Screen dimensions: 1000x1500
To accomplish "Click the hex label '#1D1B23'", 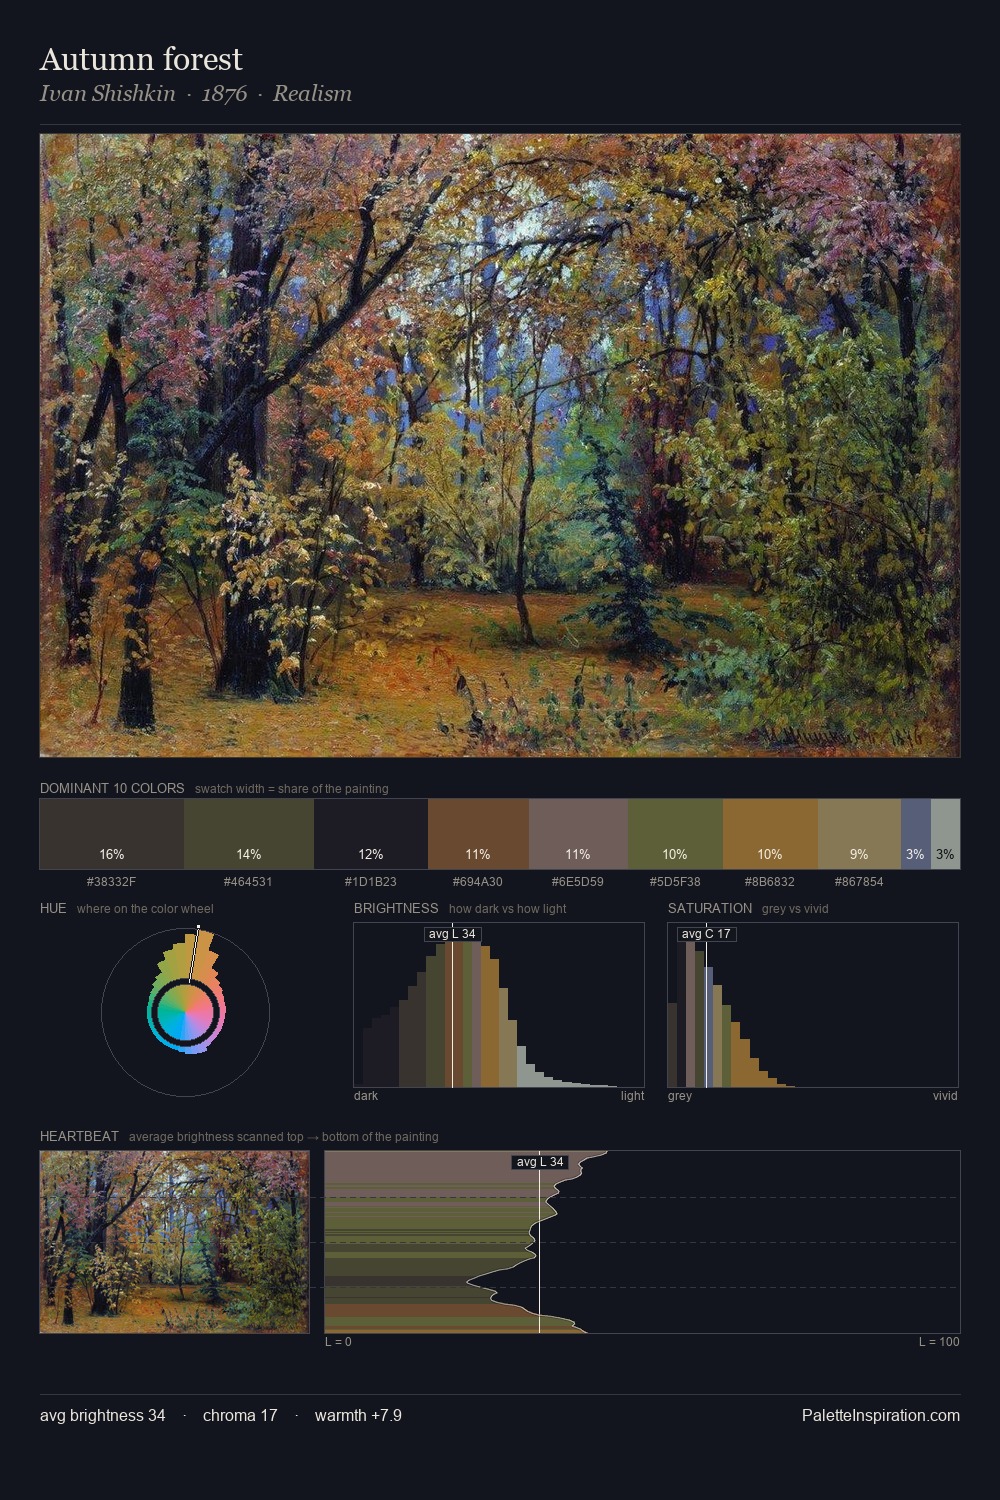I will (x=371, y=882).
